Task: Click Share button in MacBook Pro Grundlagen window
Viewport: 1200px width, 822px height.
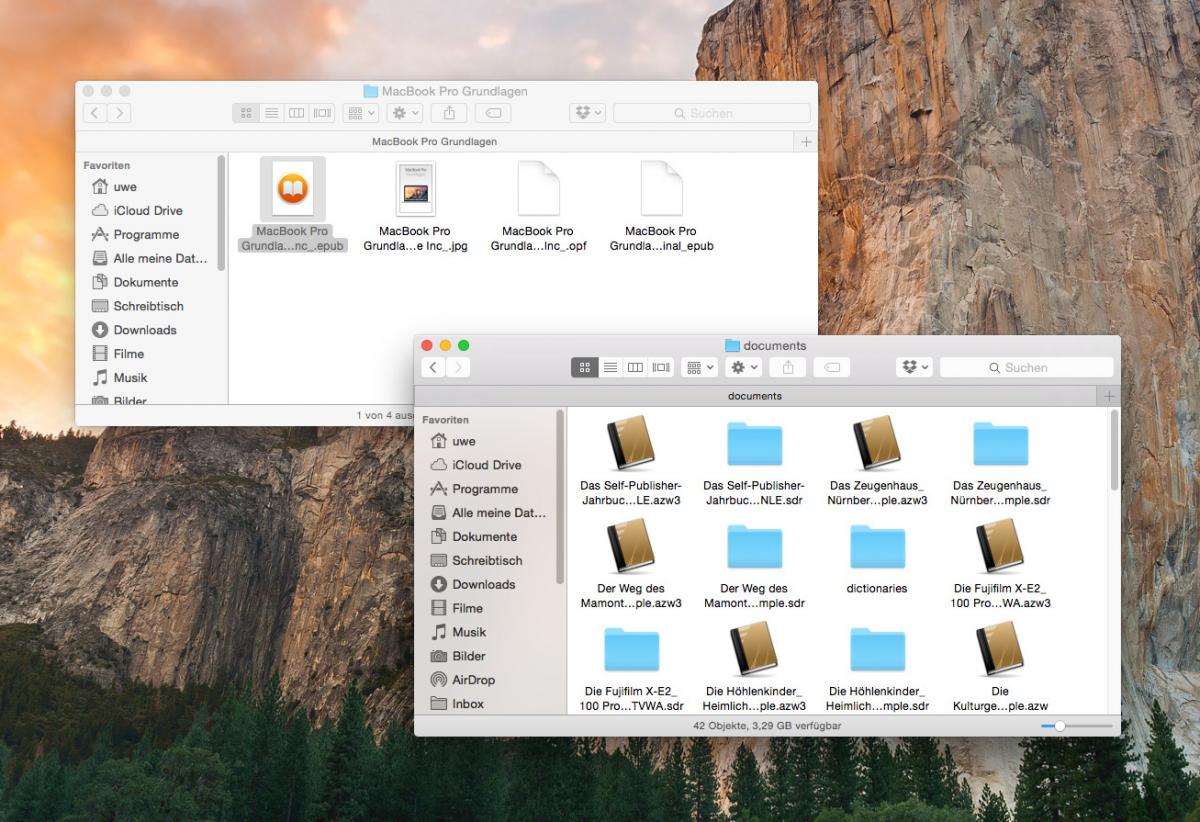Action: [449, 114]
